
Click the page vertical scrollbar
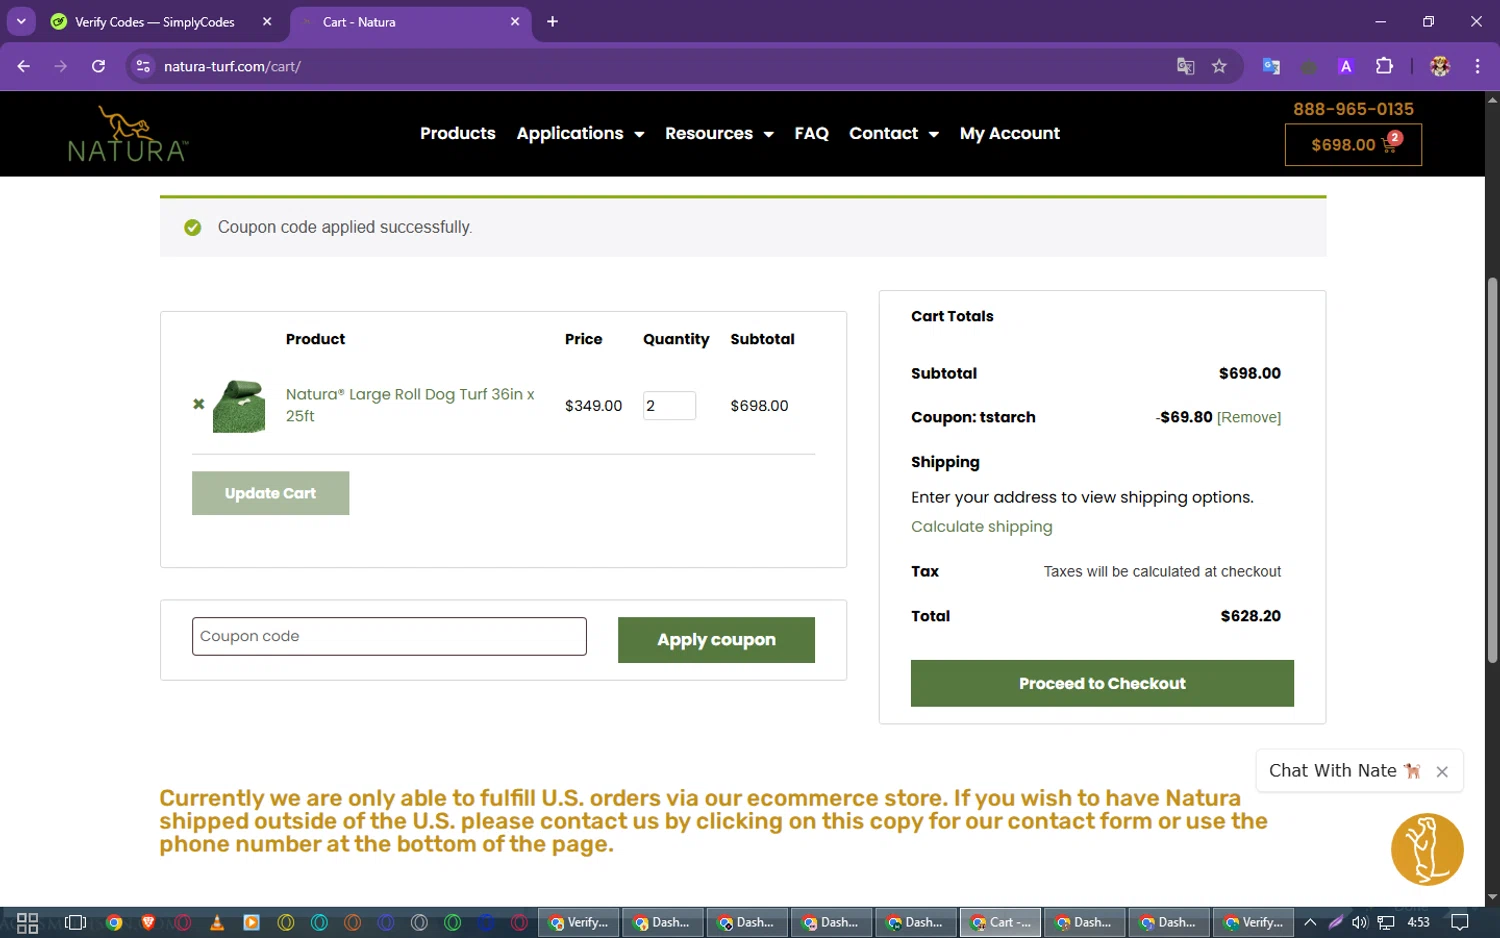[1492, 470]
